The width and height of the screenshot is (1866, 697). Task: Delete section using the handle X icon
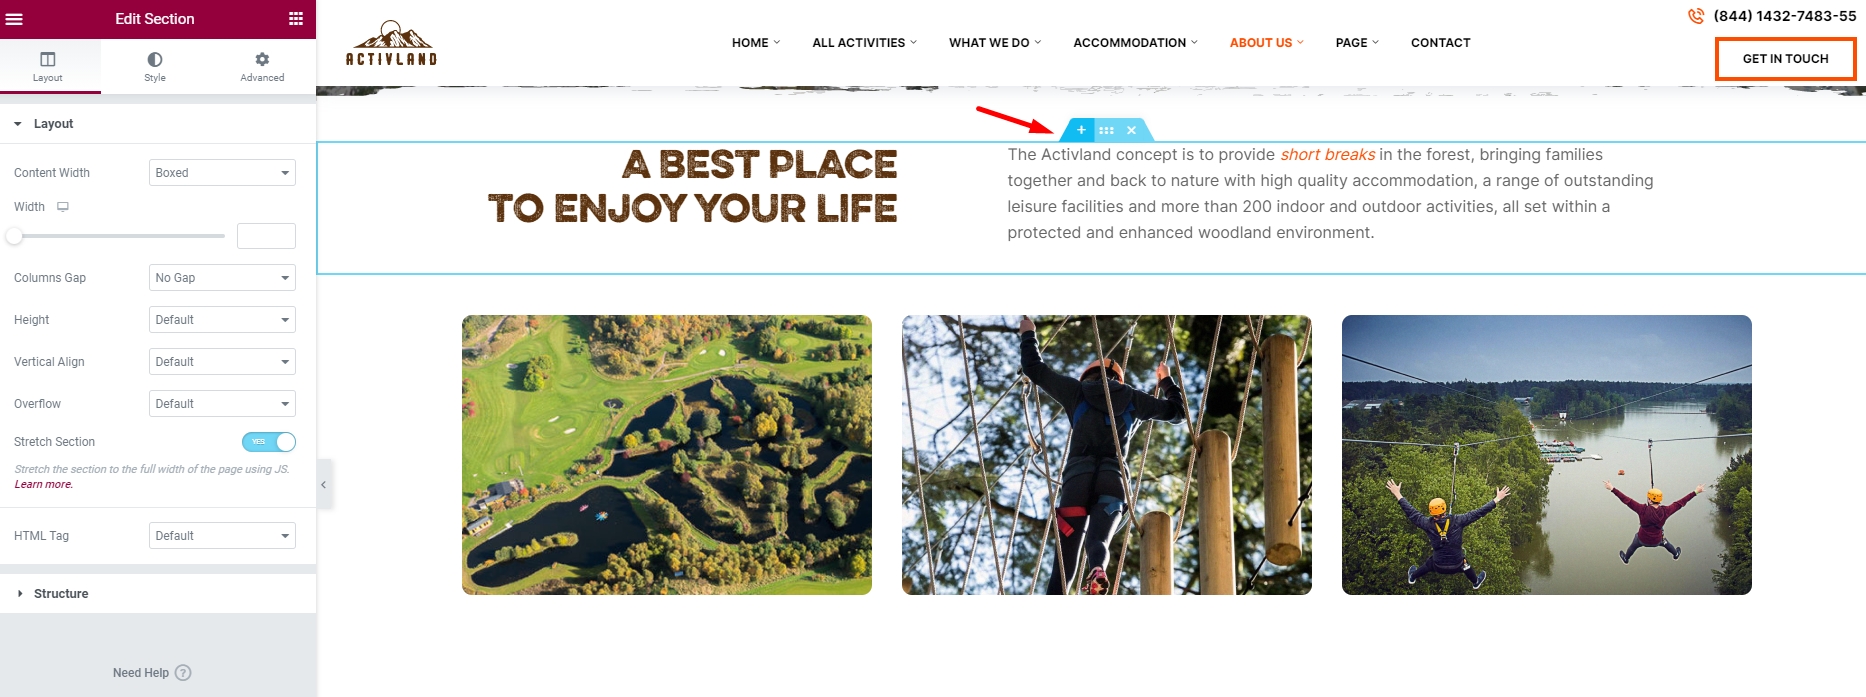click(x=1131, y=130)
